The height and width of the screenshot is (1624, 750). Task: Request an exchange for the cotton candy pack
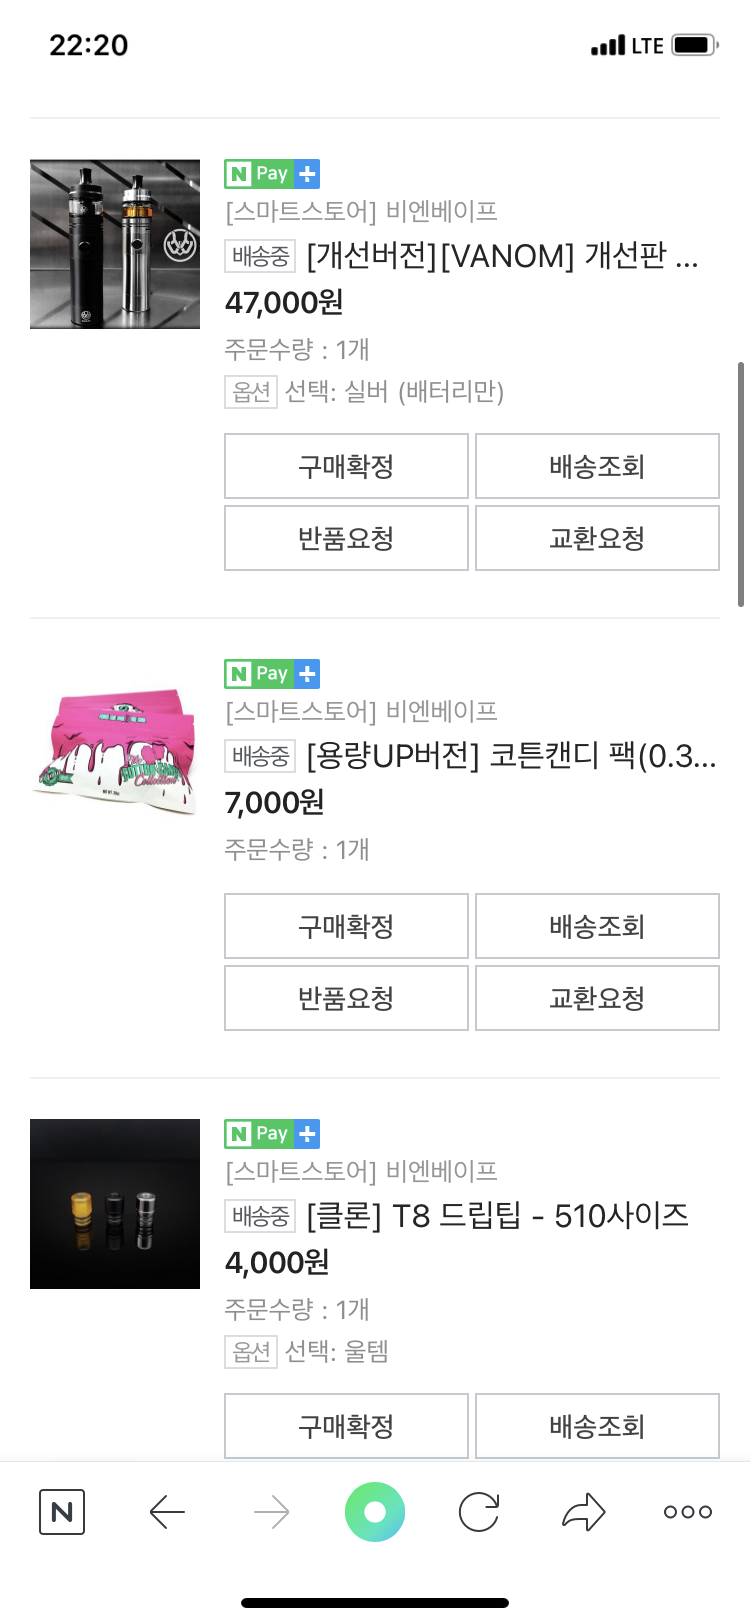click(597, 998)
